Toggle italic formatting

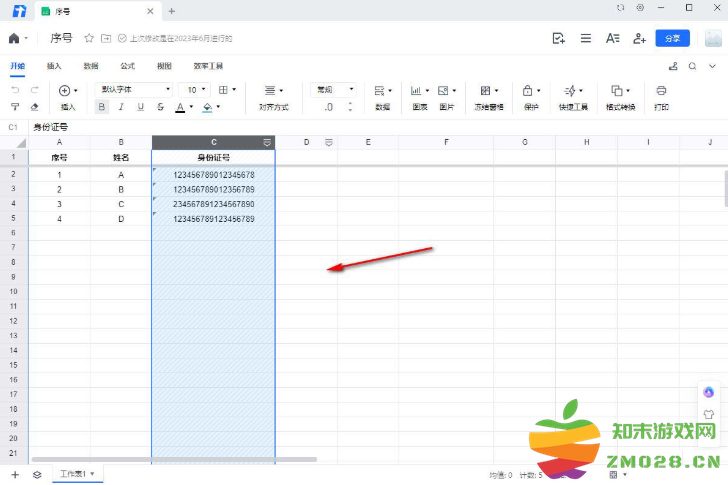[121, 106]
